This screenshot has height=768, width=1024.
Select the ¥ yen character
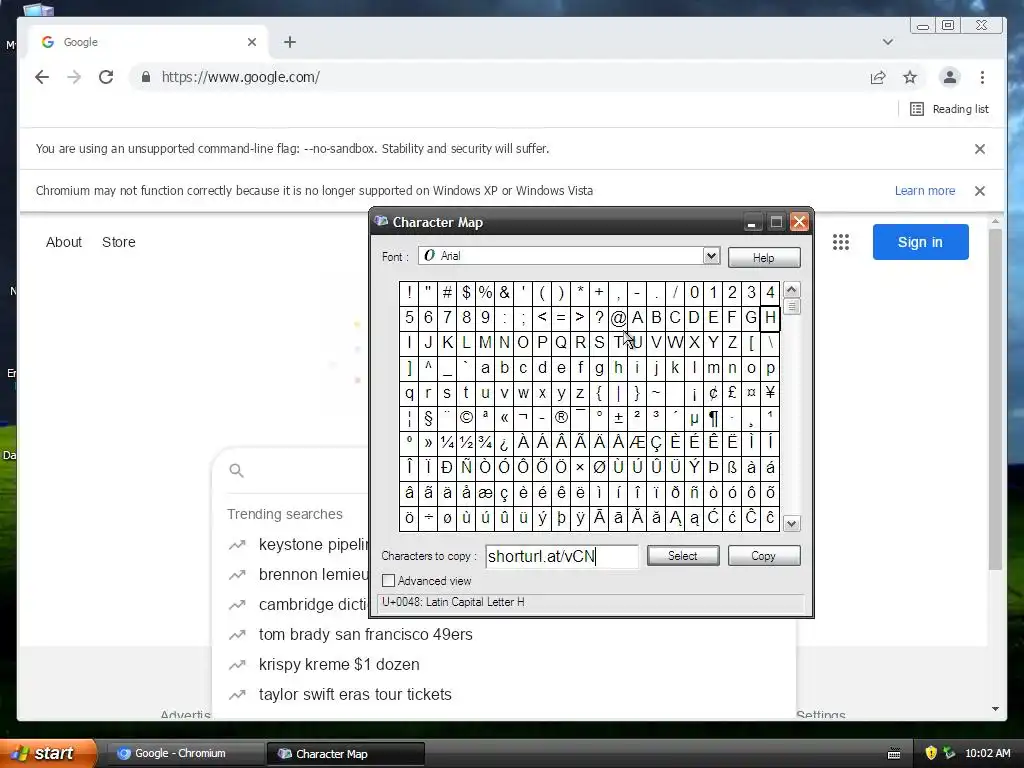click(x=770, y=392)
